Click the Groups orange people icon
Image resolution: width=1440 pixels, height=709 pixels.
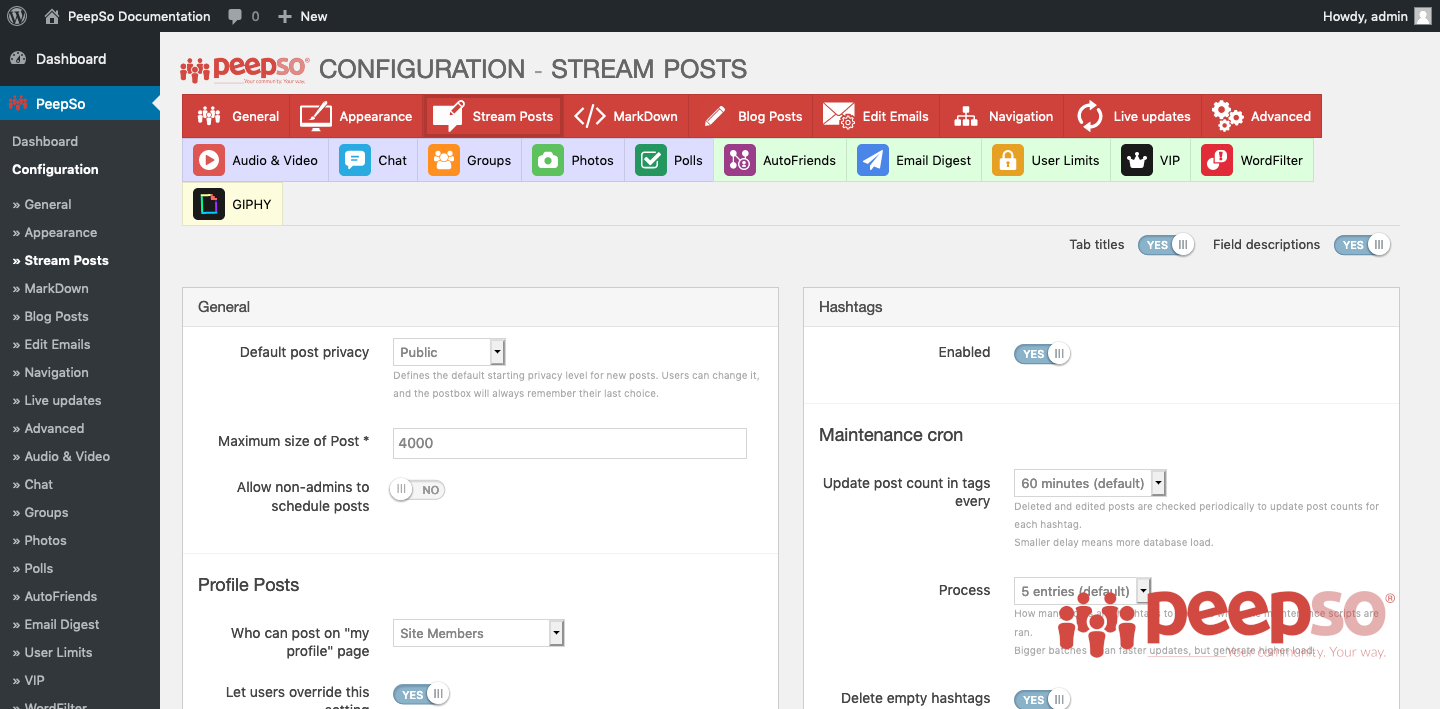pos(444,160)
